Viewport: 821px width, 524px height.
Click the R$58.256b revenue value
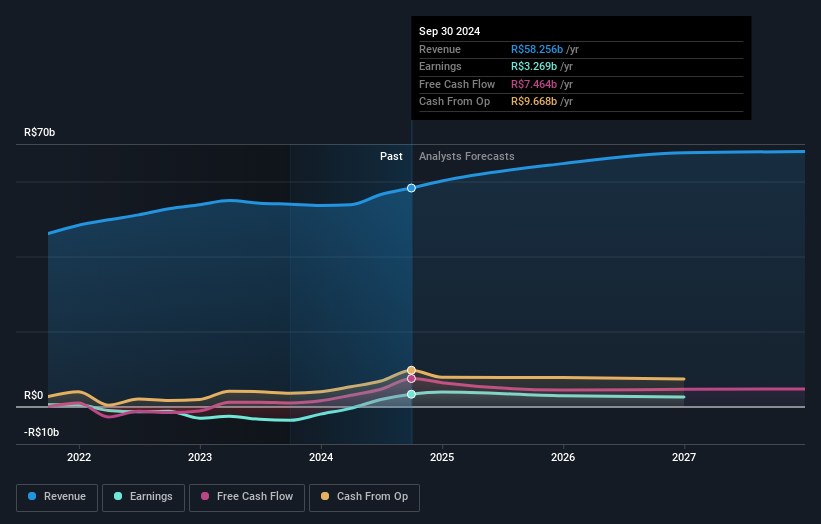[537, 49]
